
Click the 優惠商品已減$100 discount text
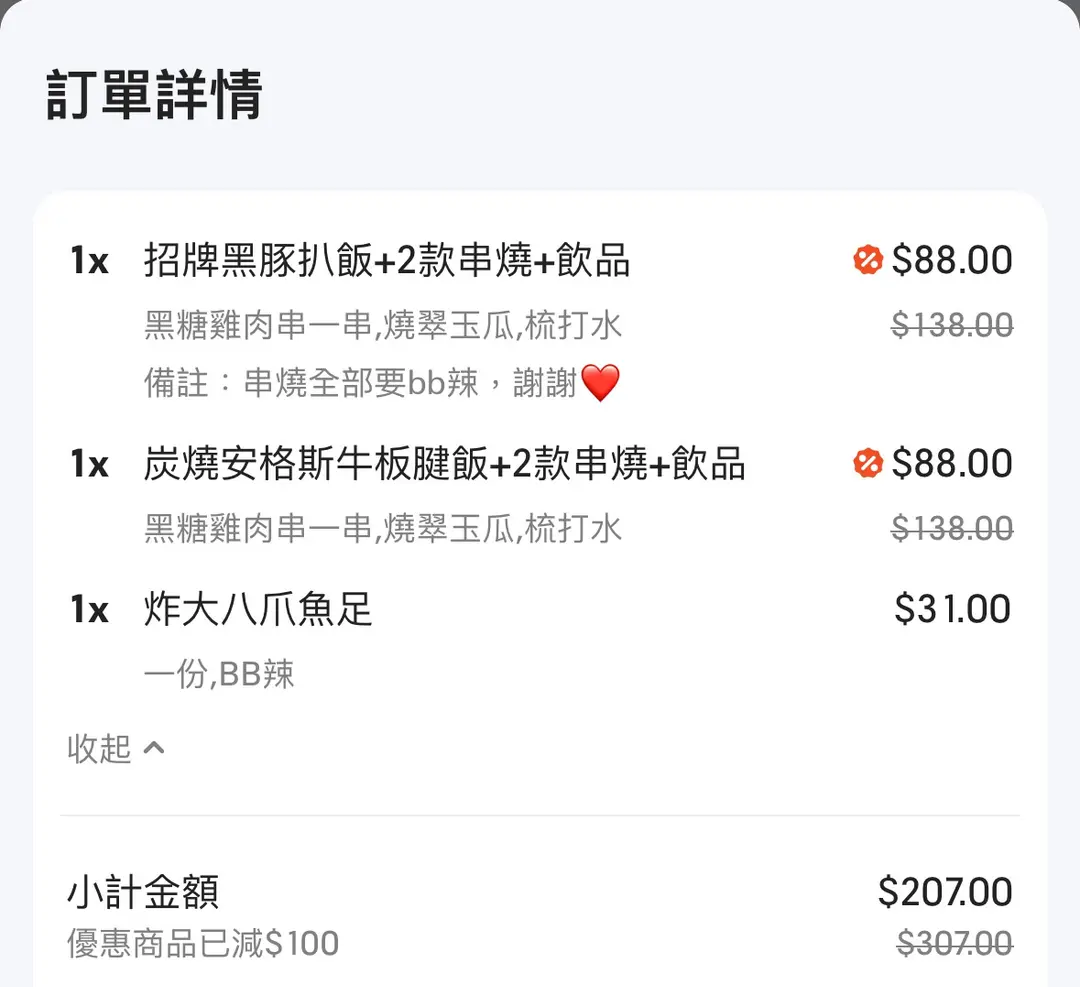coord(203,944)
